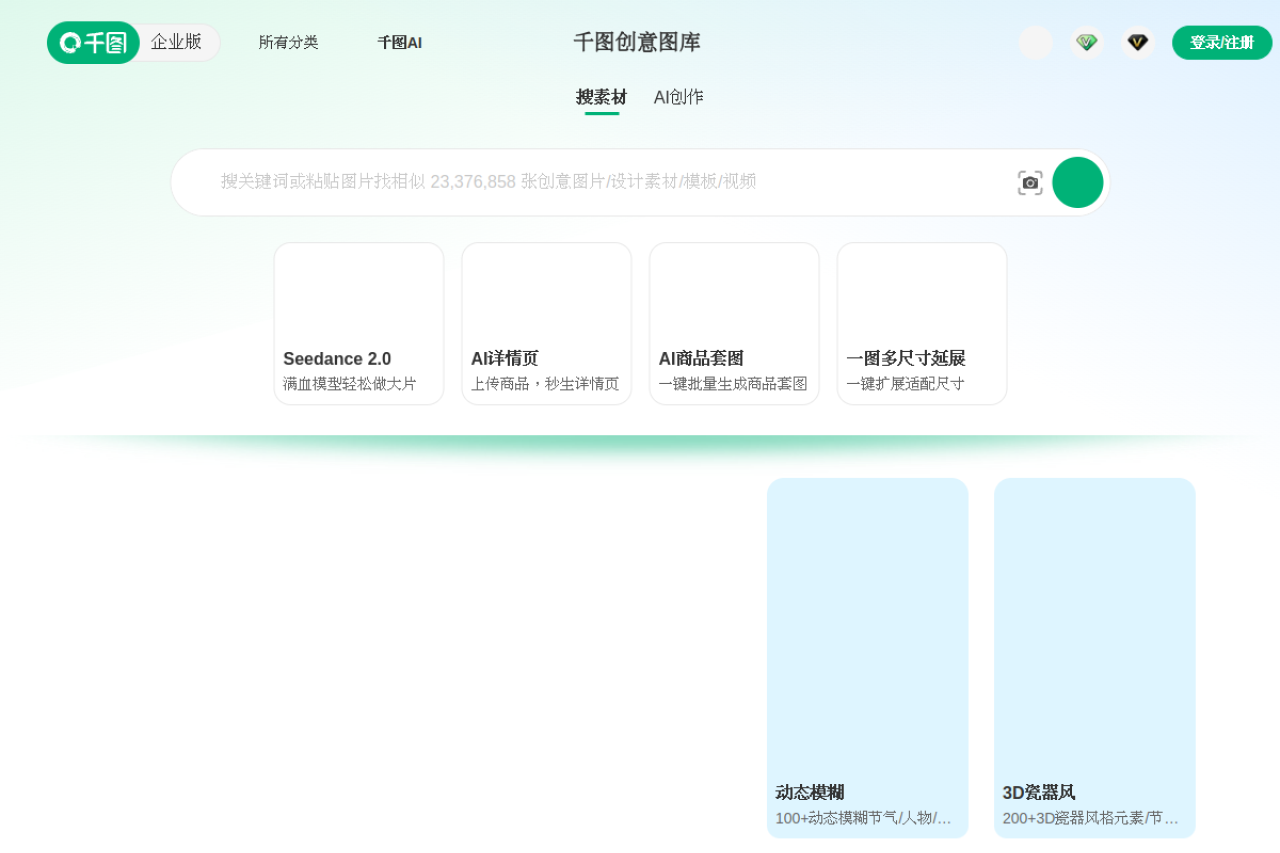The width and height of the screenshot is (1280, 853).
Task: Expand the 所有分类 categories menu
Action: [288, 42]
